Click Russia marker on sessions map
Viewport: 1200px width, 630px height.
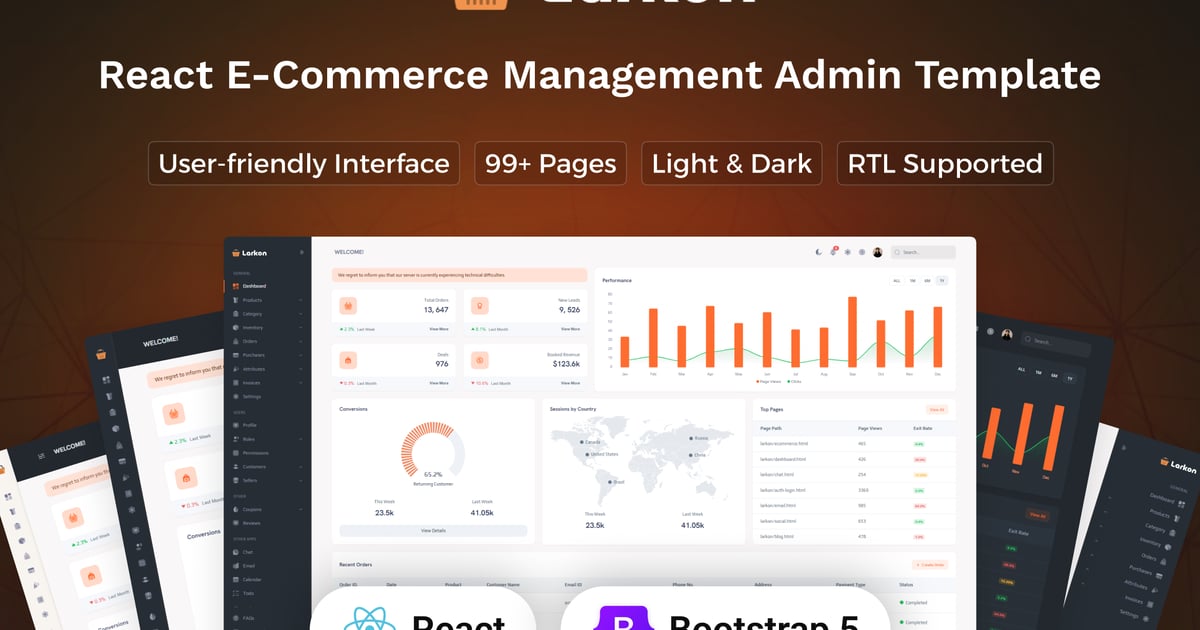(690, 438)
